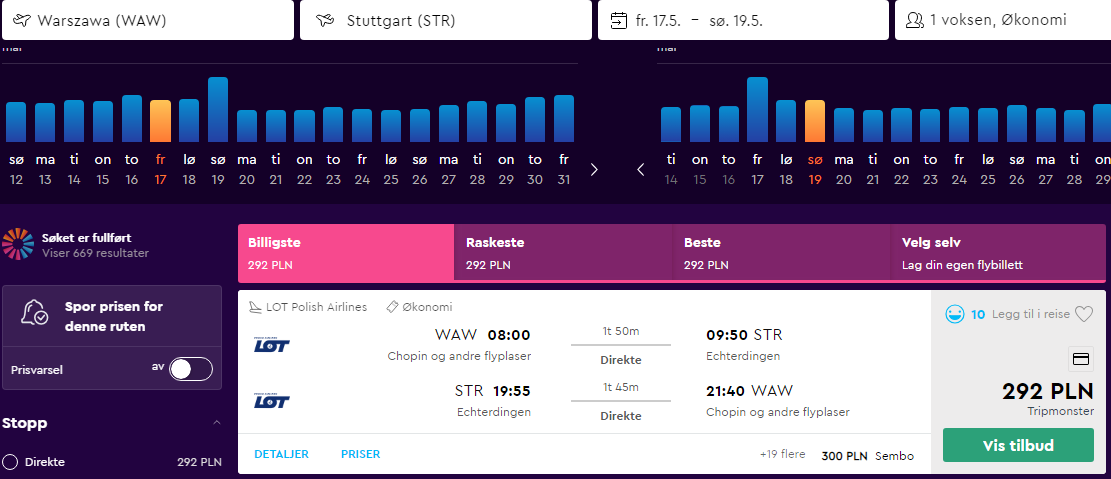Click the 1t 50m outbound duration
This screenshot has height=479, width=1111.
[x=621, y=331]
